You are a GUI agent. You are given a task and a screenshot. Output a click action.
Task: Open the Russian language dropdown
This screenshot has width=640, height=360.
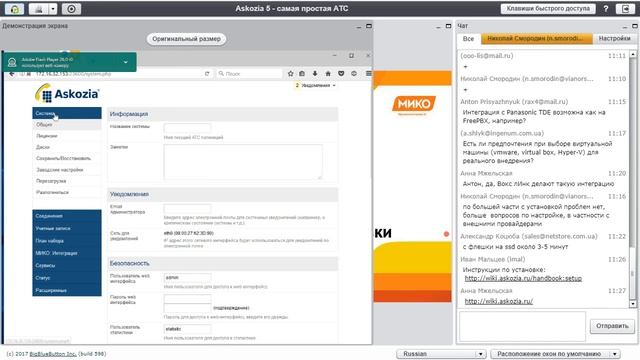442,354
